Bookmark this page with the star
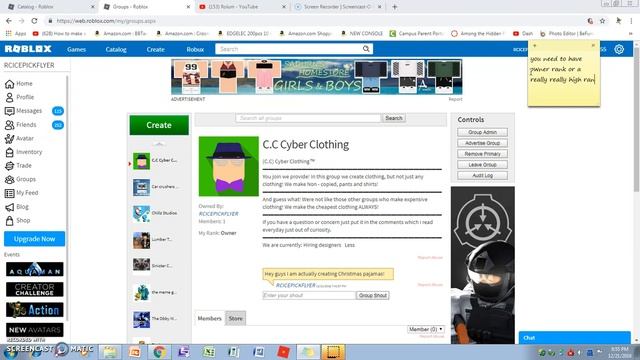 [x=602, y=21]
